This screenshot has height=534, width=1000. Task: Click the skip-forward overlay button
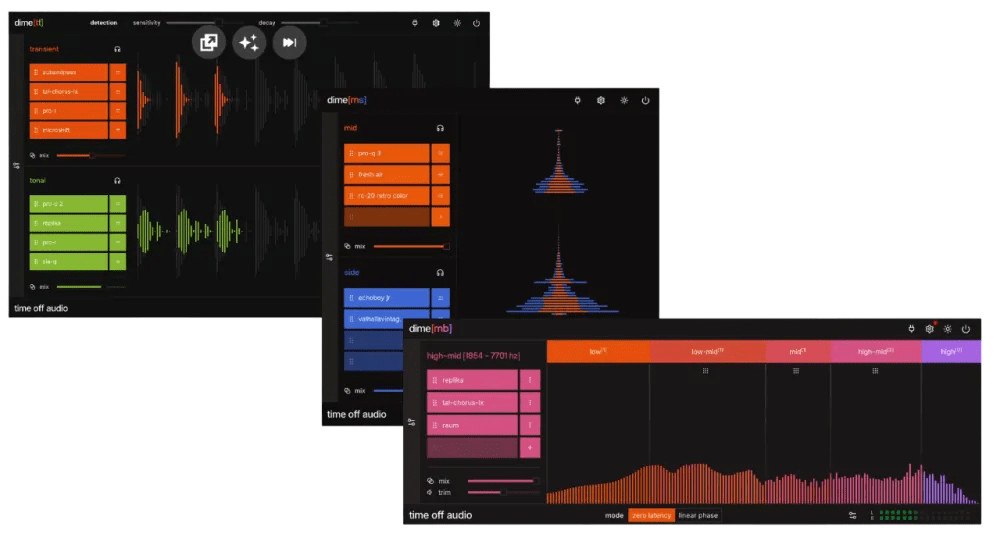pos(289,43)
